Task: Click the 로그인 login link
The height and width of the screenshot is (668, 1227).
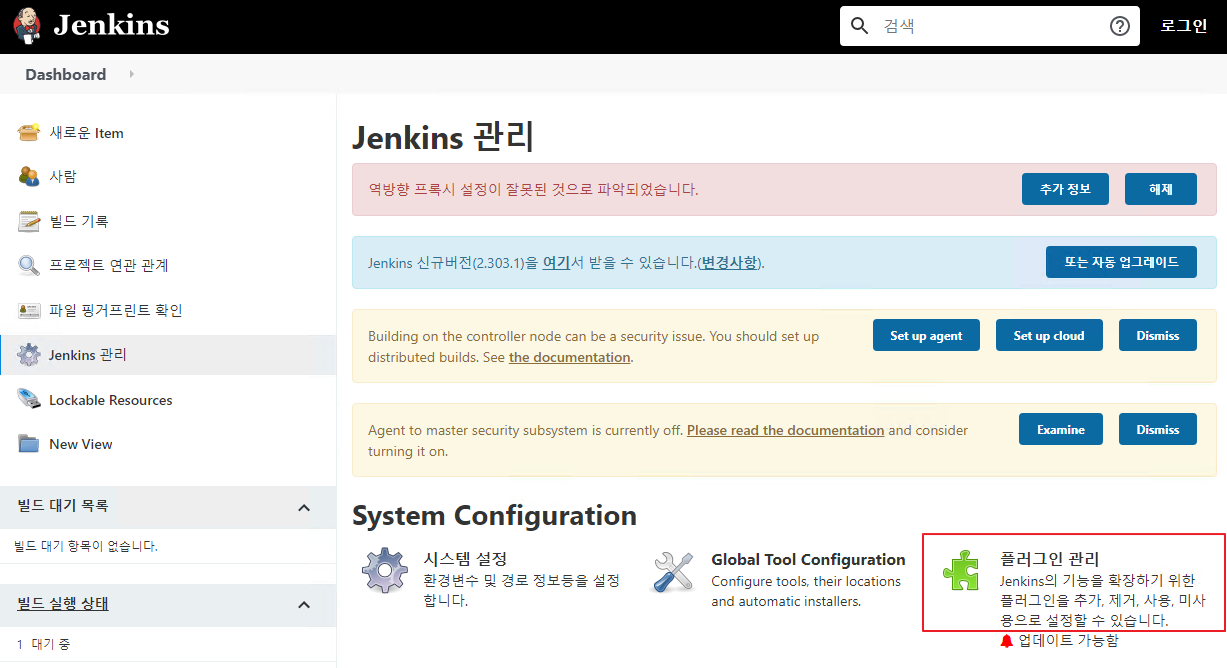Action: pyautogui.click(x=1184, y=26)
